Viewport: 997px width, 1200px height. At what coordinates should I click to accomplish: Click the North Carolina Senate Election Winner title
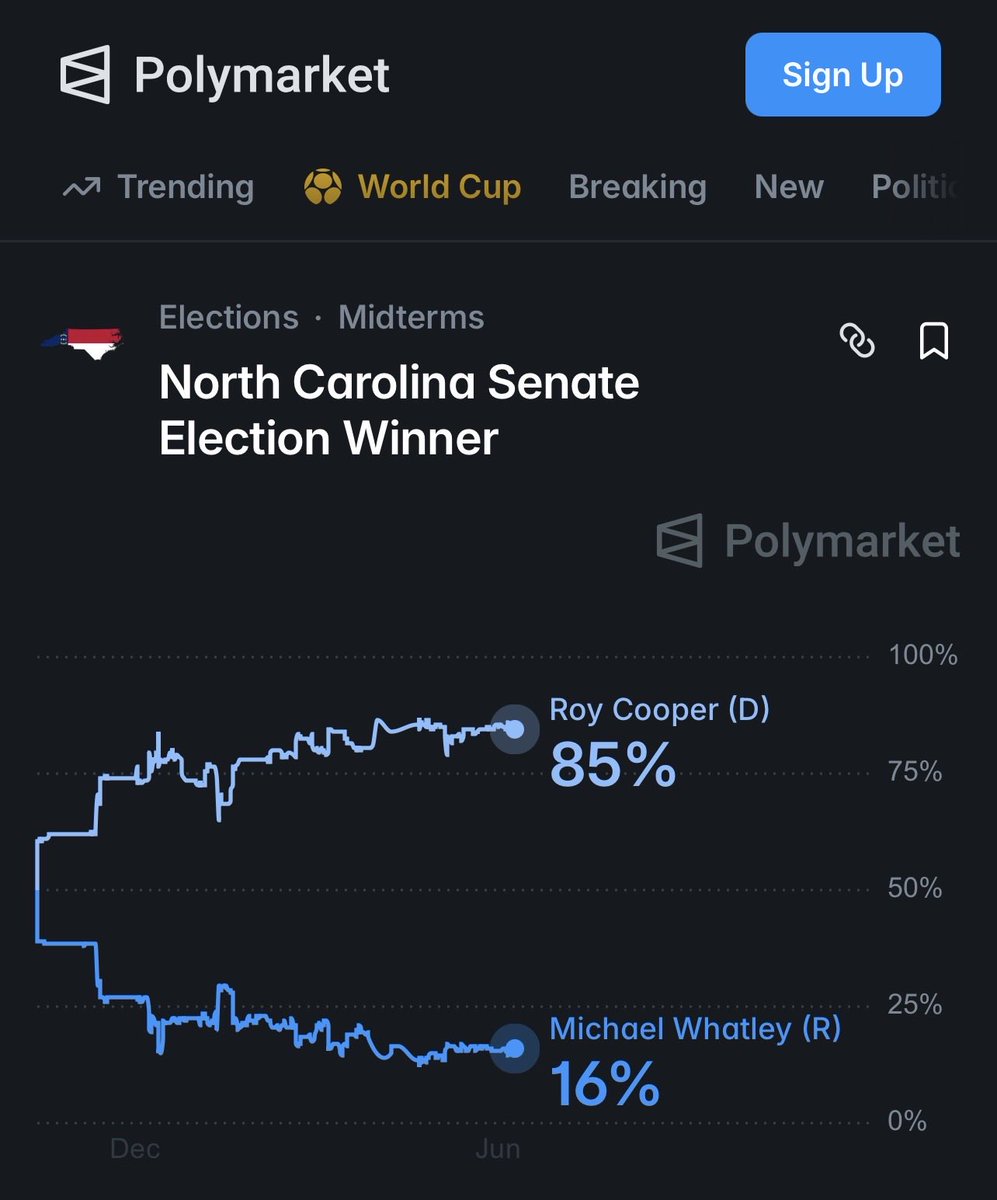pos(399,410)
